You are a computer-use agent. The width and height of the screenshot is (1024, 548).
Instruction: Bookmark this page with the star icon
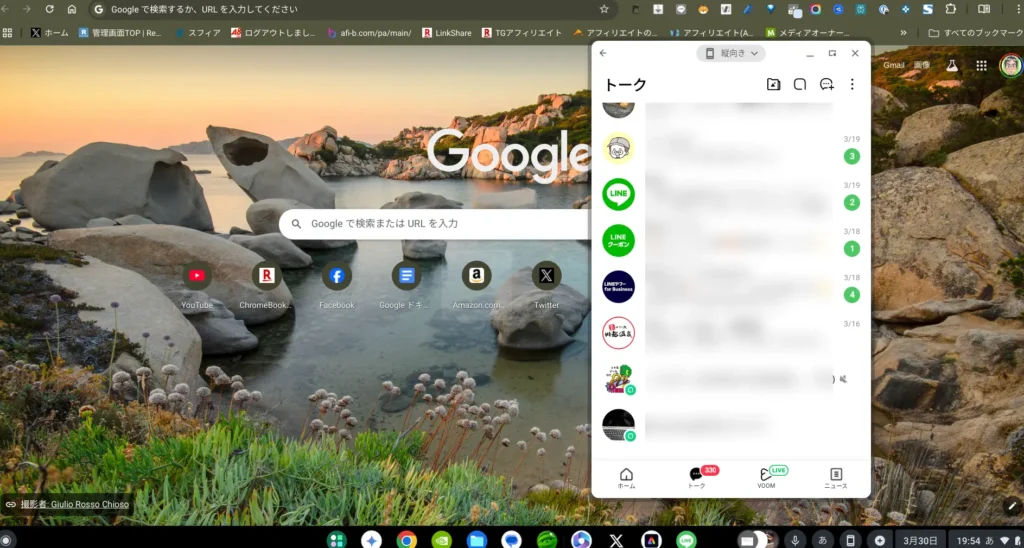point(604,9)
